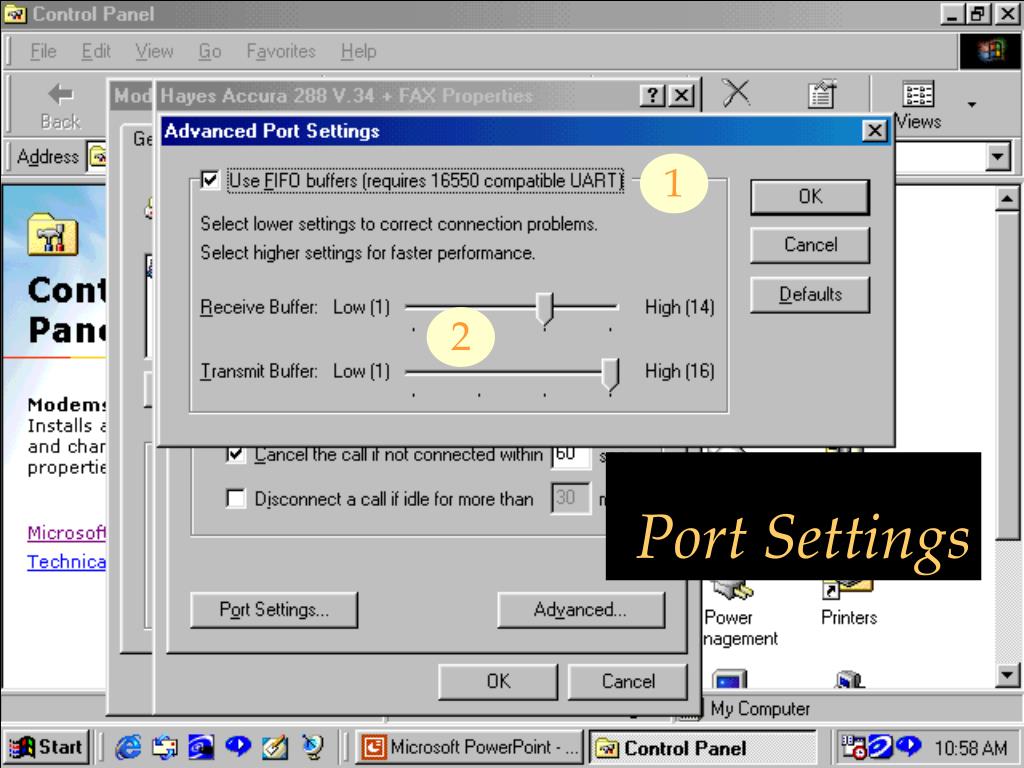Screen dimensions: 1024x768
Task: Click the Views icon in the toolbar
Action: point(918,94)
